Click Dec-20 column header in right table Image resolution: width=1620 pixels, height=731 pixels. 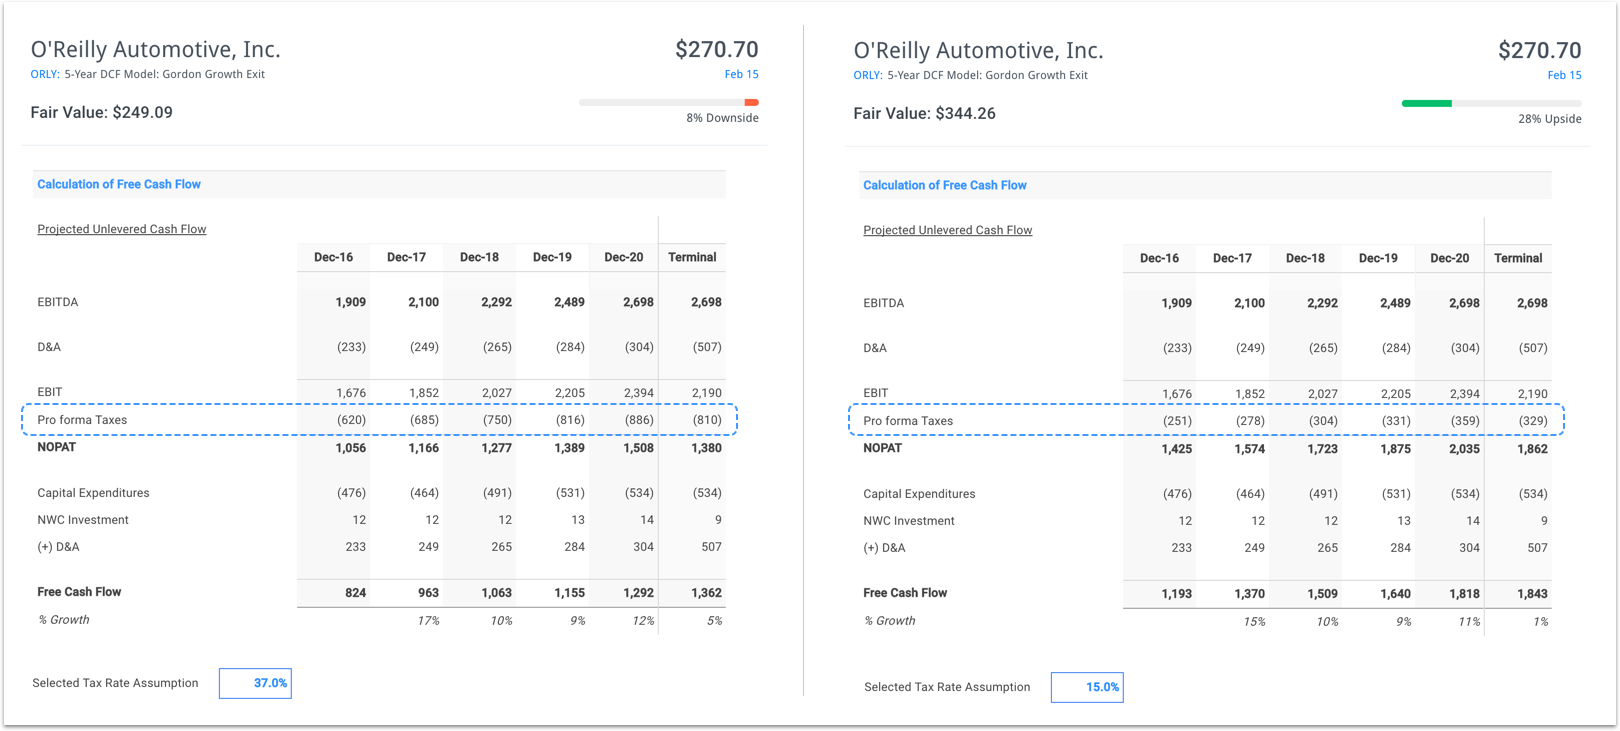1450,258
